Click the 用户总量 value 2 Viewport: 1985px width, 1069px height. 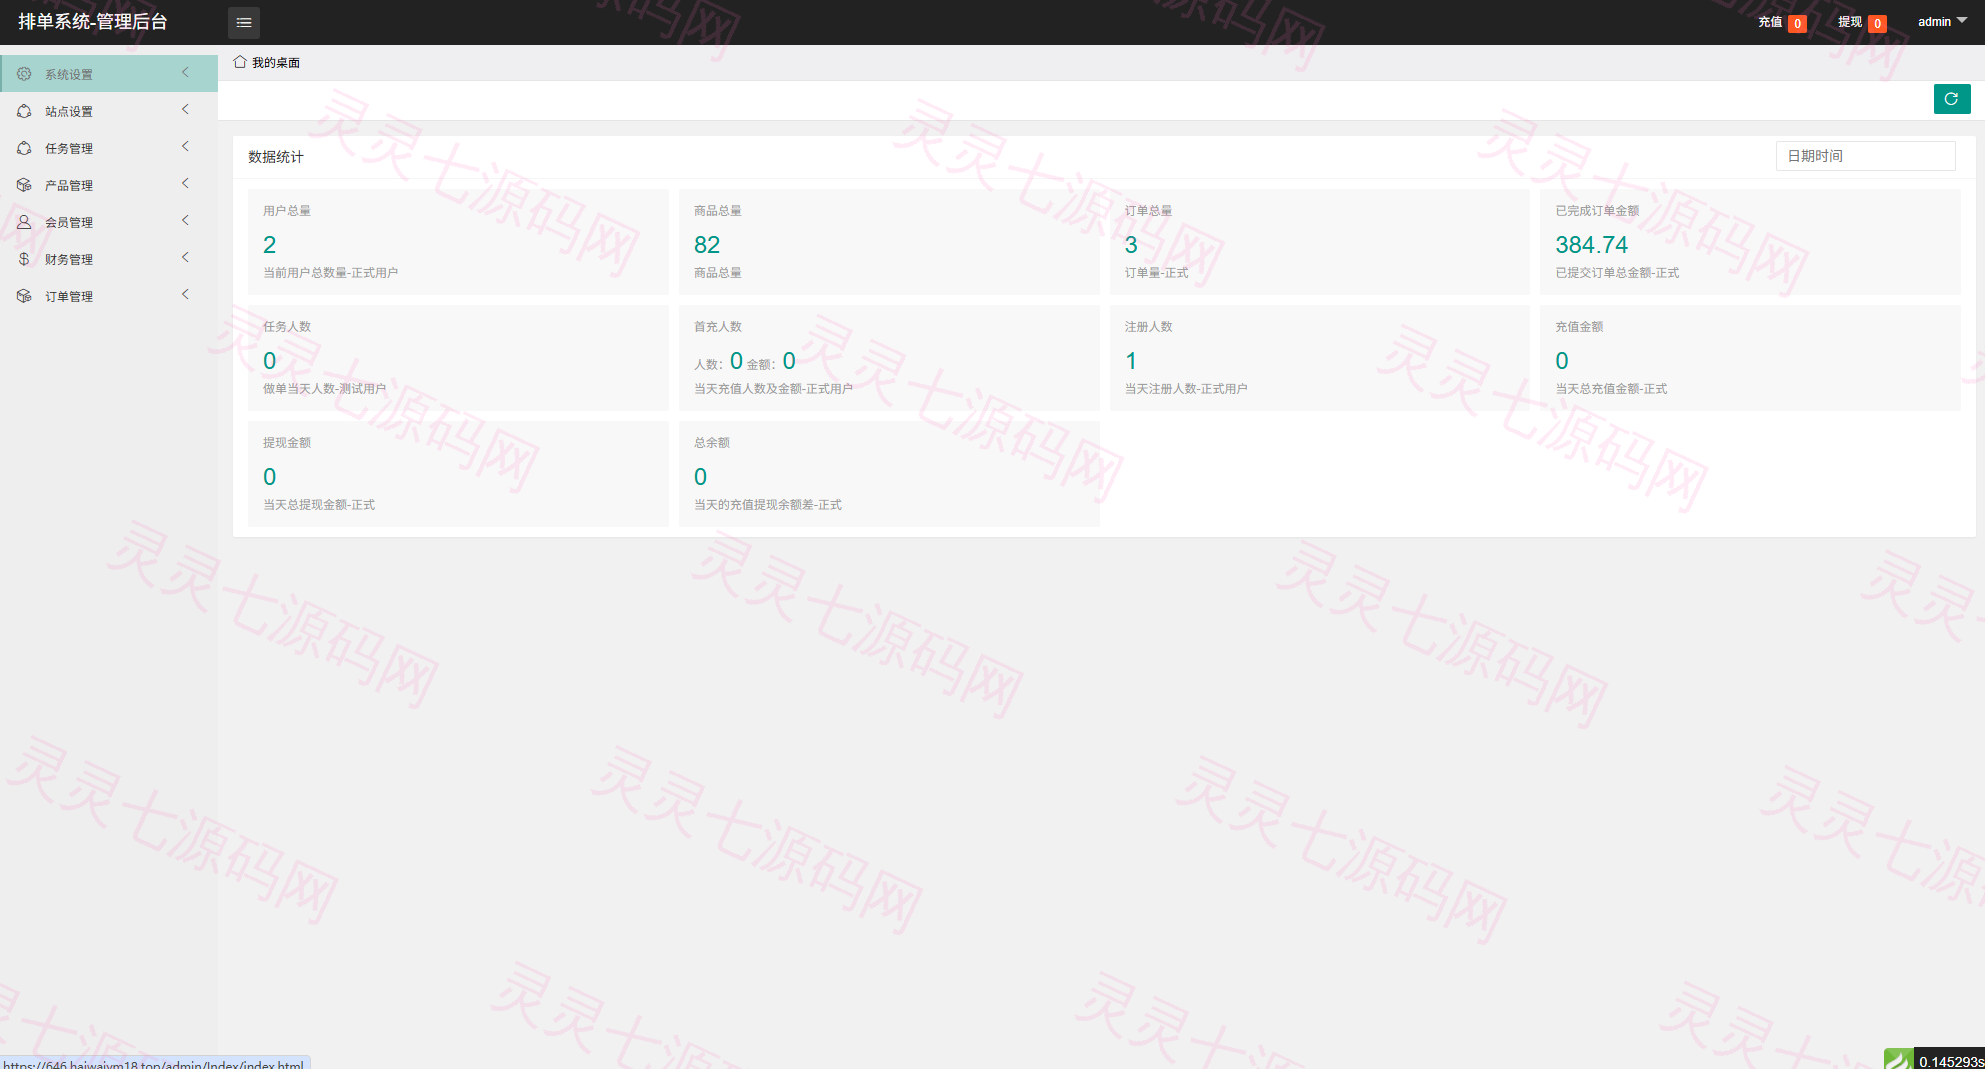[x=269, y=245]
